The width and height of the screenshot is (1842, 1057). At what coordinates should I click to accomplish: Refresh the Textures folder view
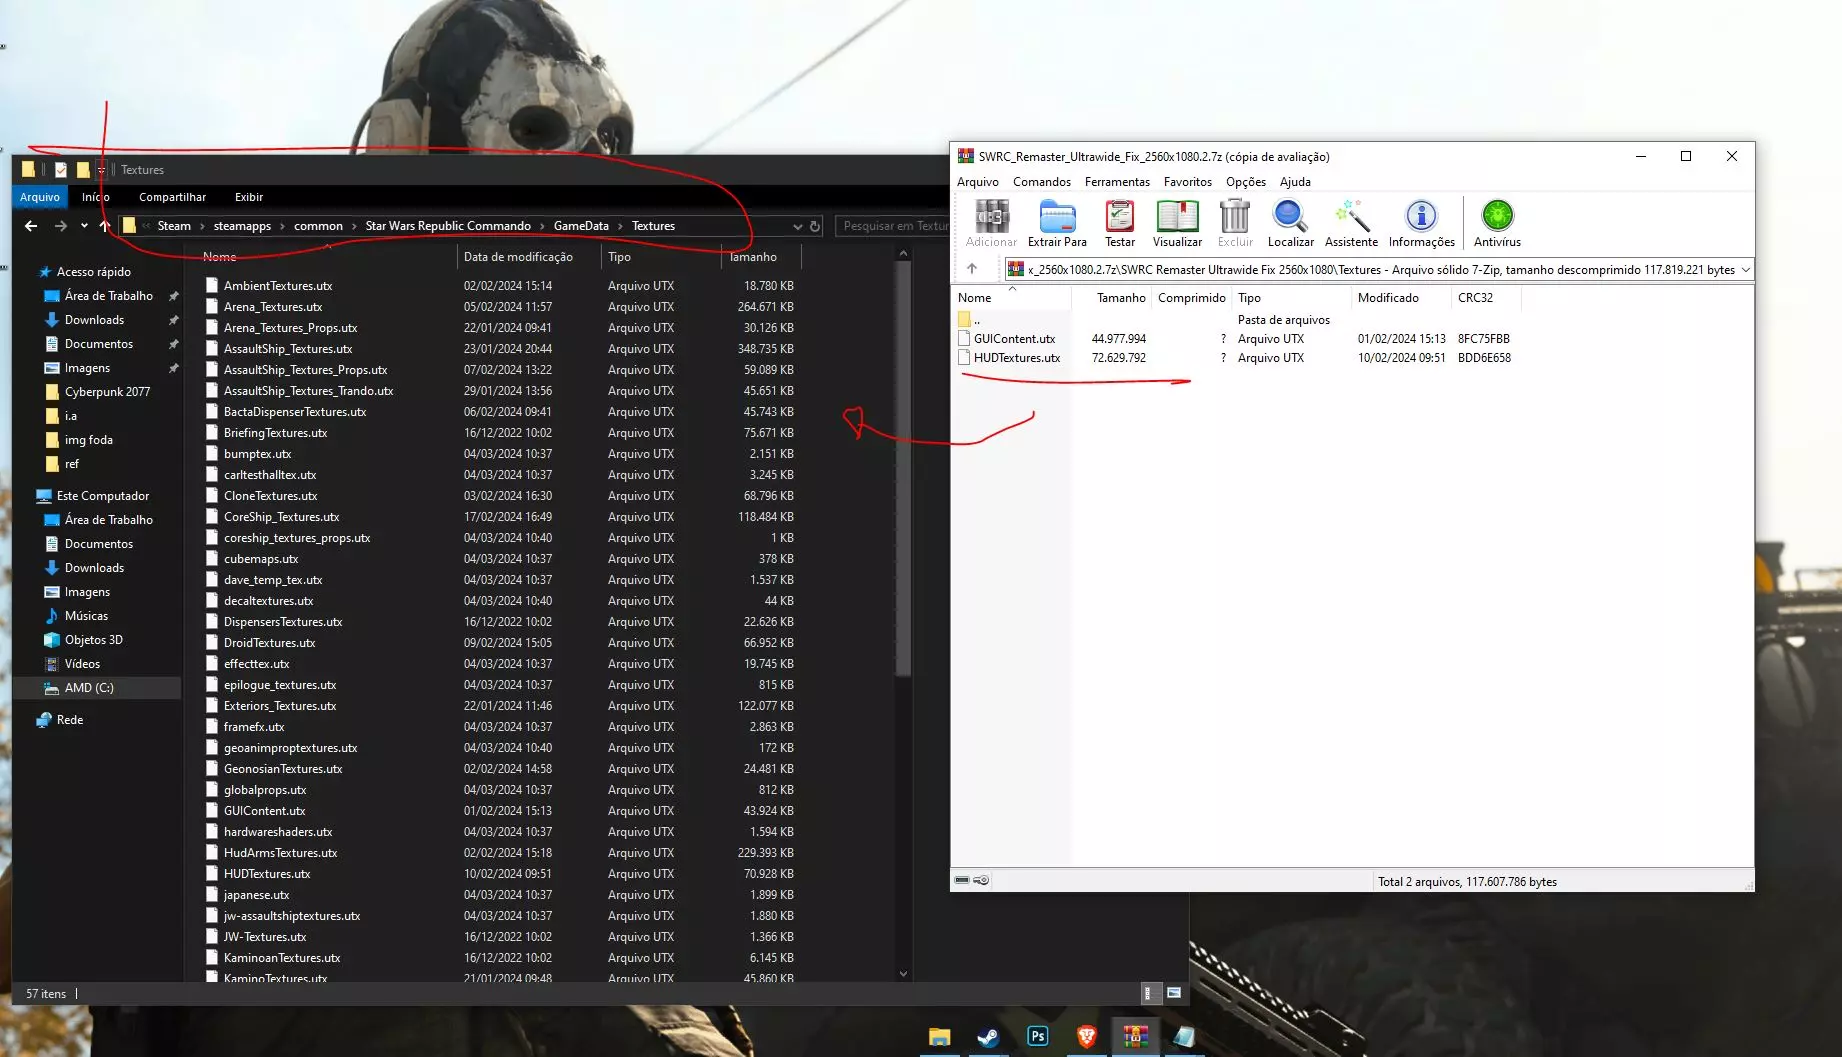[x=815, y=226]
